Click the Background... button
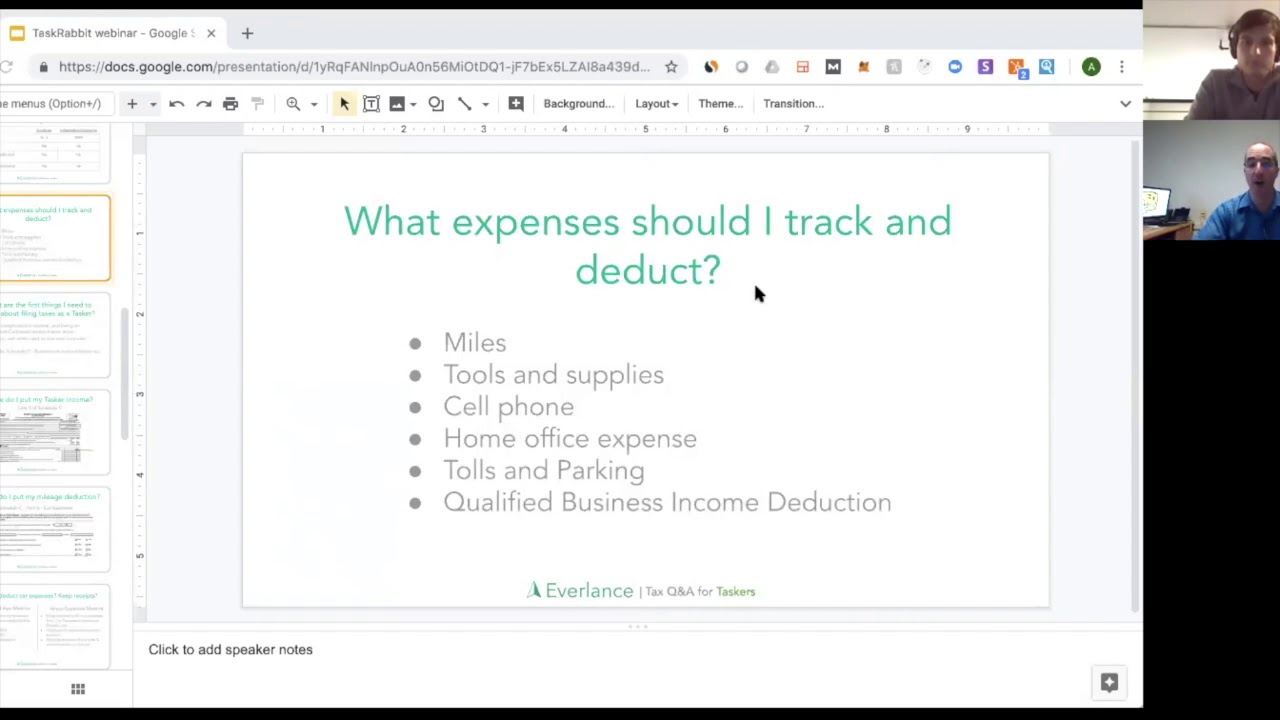Image resolution: width=1280 pixels, height=720 pixels. tap(578, 103)
